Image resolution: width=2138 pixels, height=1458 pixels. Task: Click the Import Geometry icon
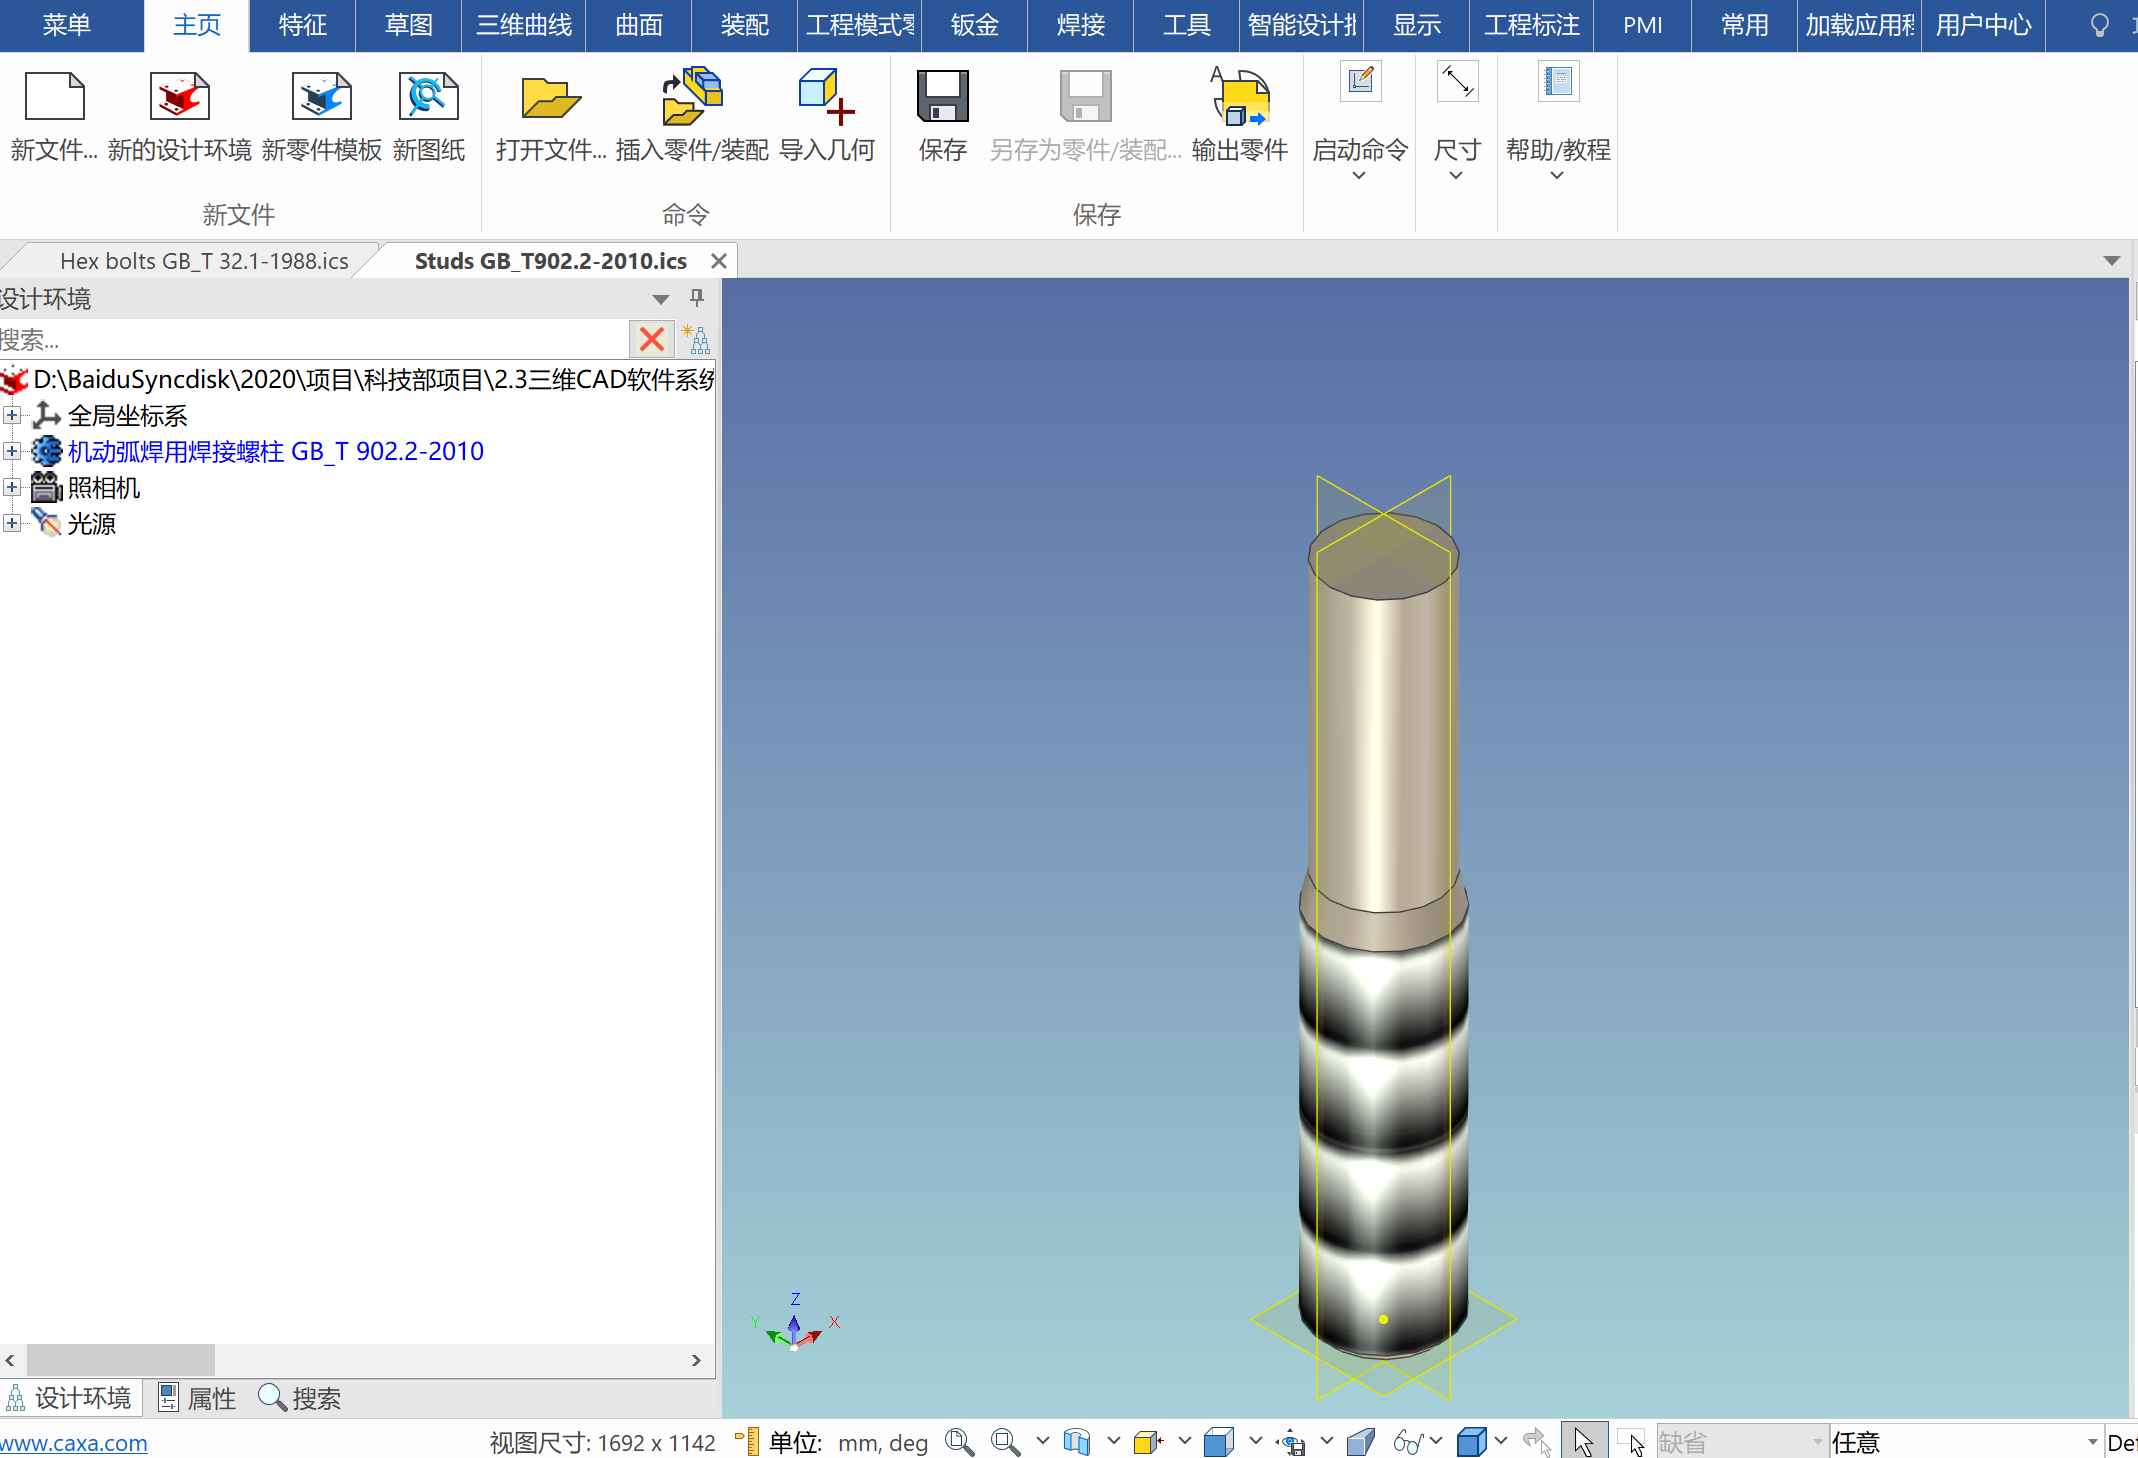827,97
